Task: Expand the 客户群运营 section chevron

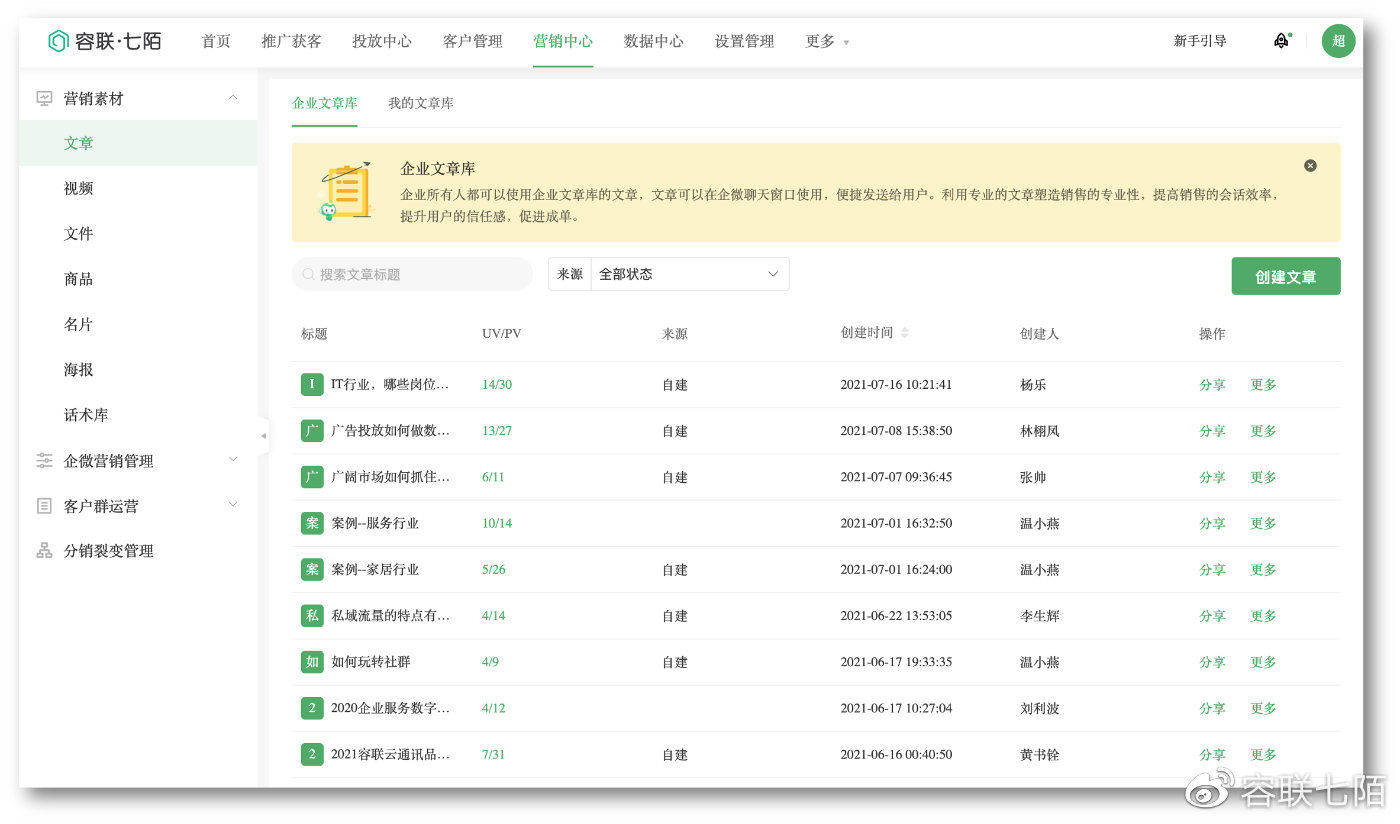Action: (233, 505)
